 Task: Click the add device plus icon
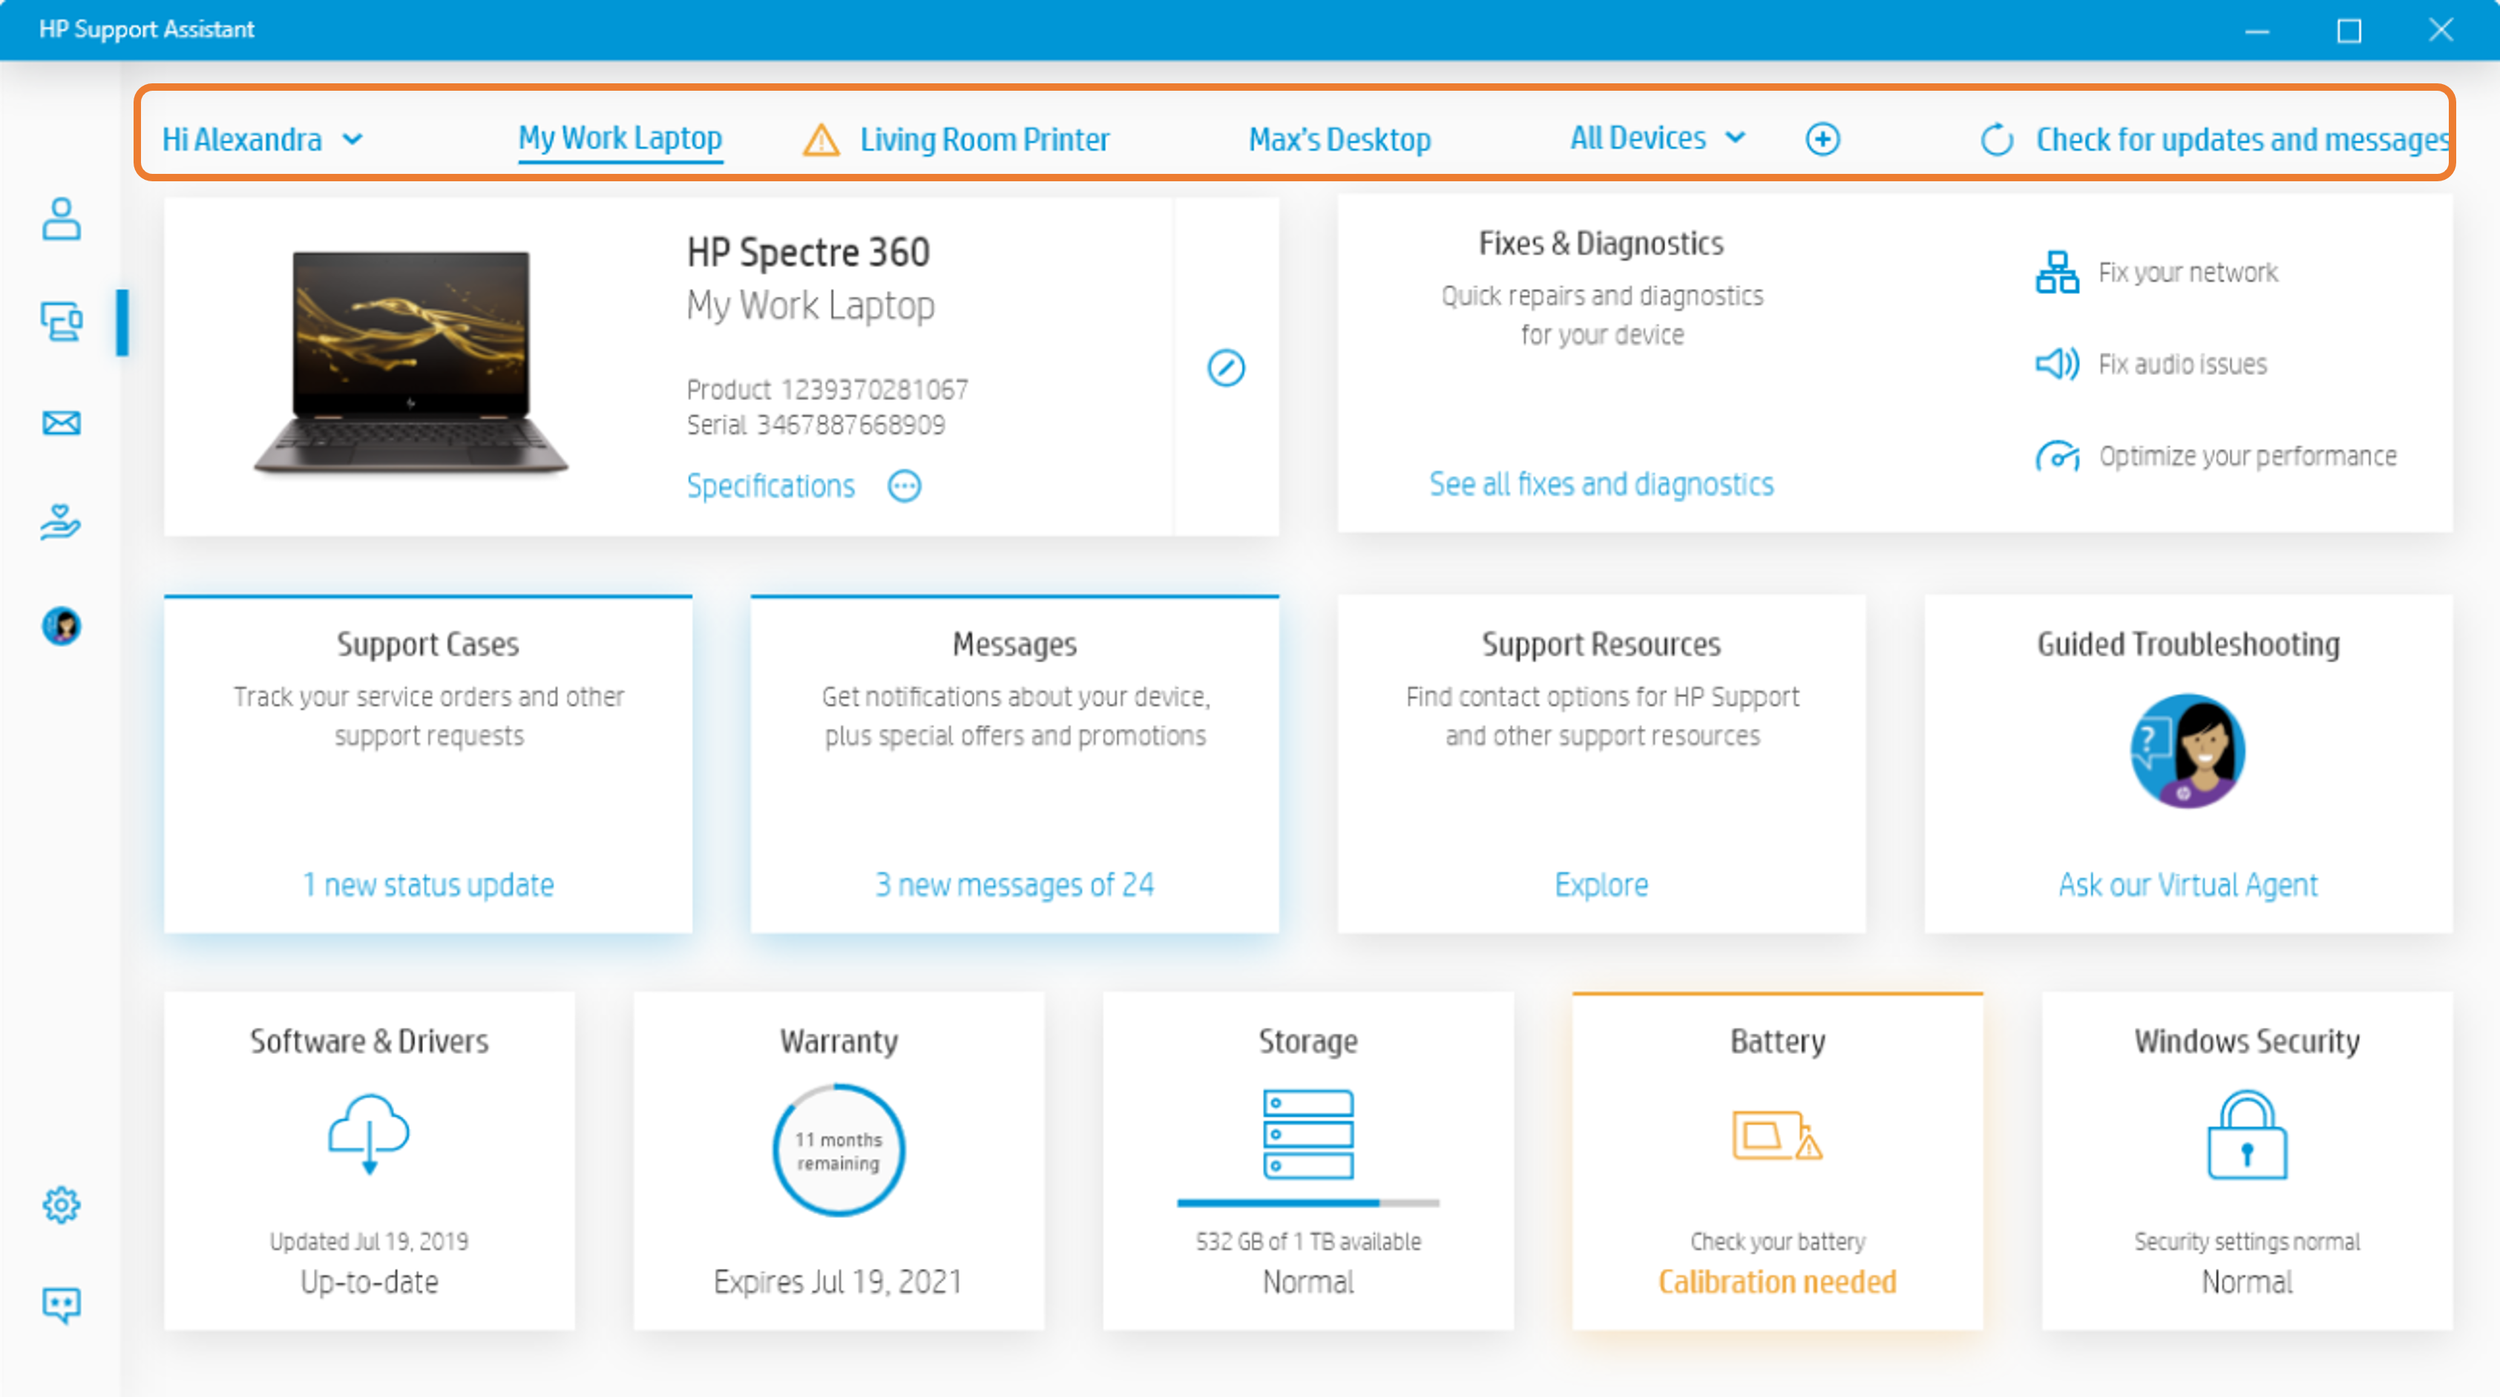[1822, 139]
